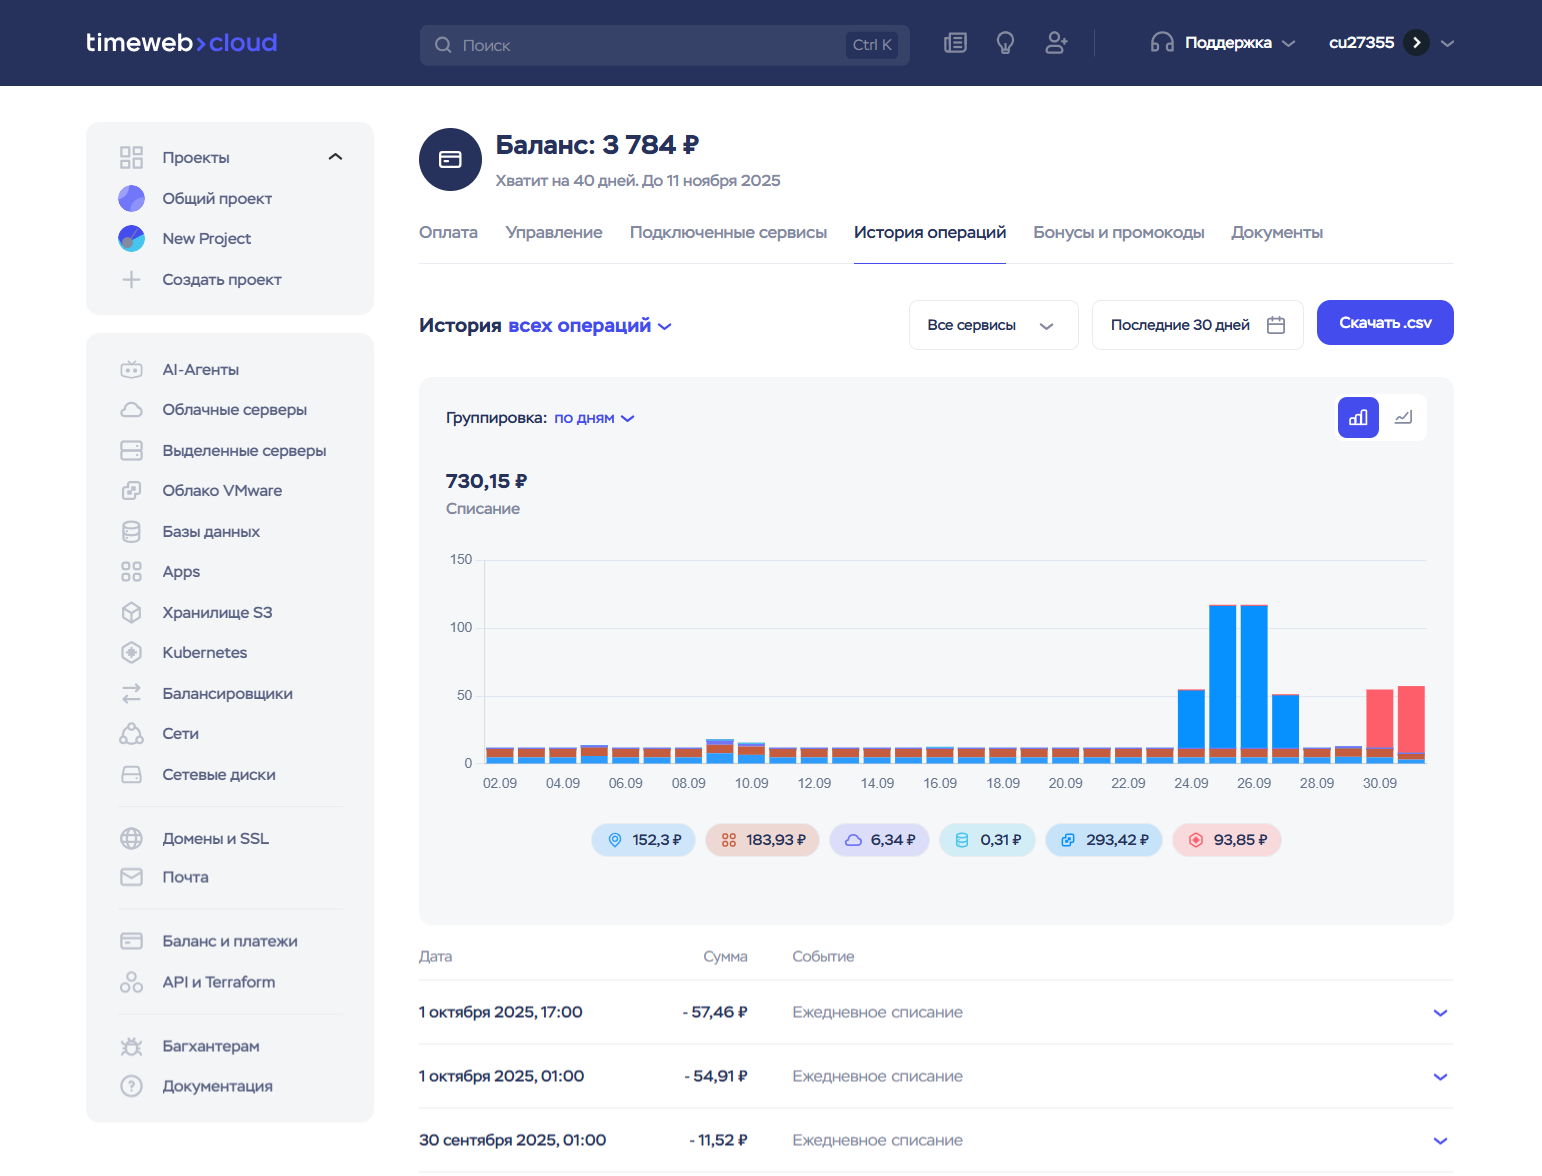Image resolution: width=1542 pixels, height=1176 pixels.
Task: Download history with Скачать .csv
Action: [x=1384, y=323]
